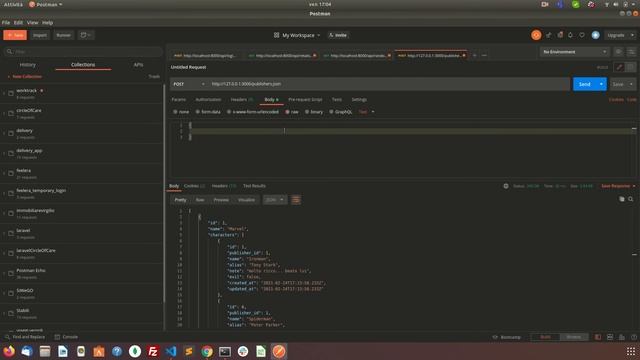Open the user avatar menu
This screenshot has width=640, height=360.
coord(596,35)
